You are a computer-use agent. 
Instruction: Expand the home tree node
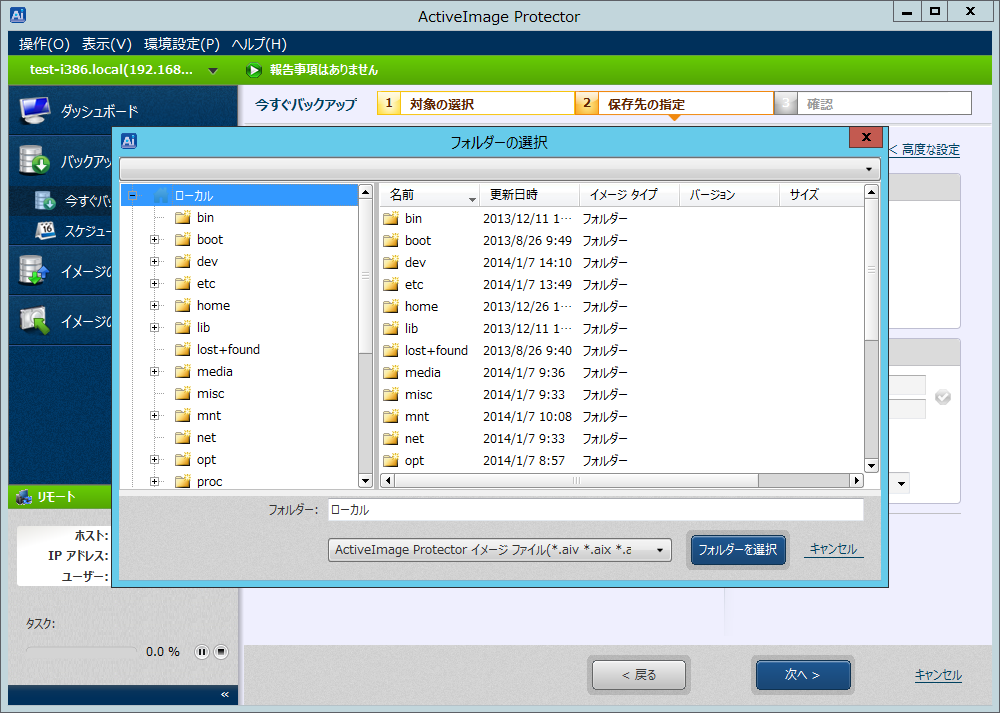coord(154,305)
